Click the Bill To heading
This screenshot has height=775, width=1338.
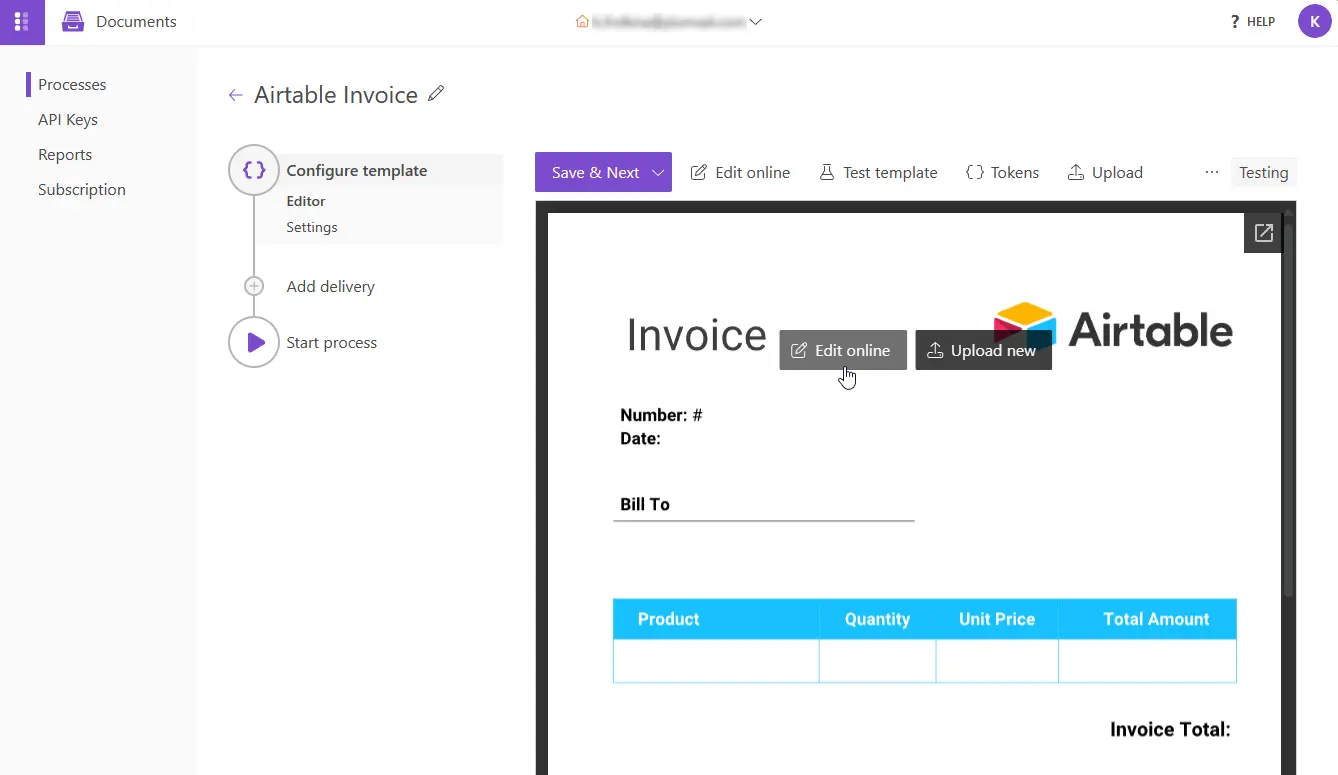[645, 504]
